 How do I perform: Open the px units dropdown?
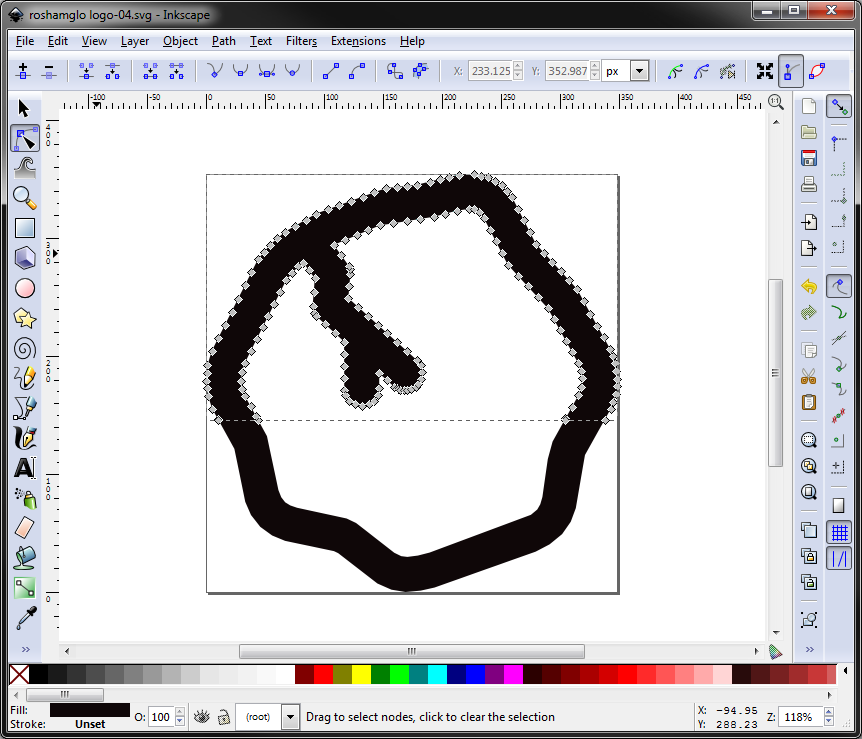639,71
